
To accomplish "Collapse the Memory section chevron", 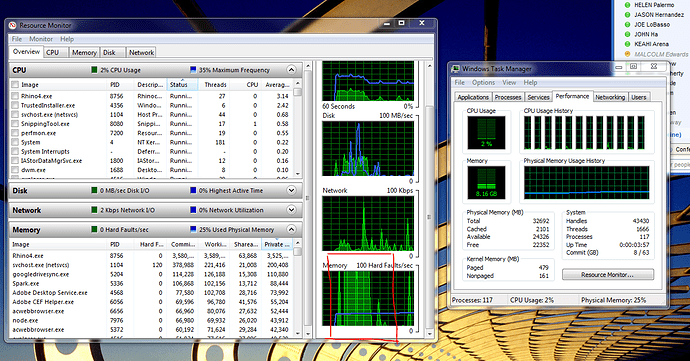I will (291, 229).
